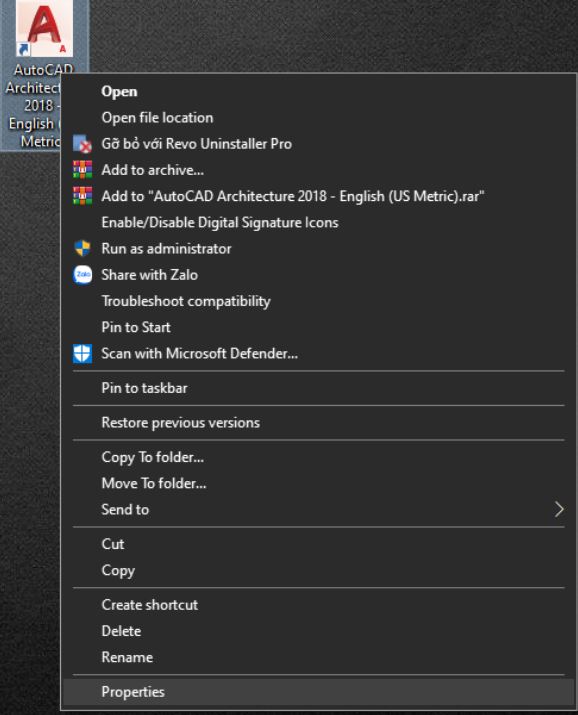The width and height of the screenshot is (578, 715).
Task: Select Create shortcut
Action: click(318, 605)
